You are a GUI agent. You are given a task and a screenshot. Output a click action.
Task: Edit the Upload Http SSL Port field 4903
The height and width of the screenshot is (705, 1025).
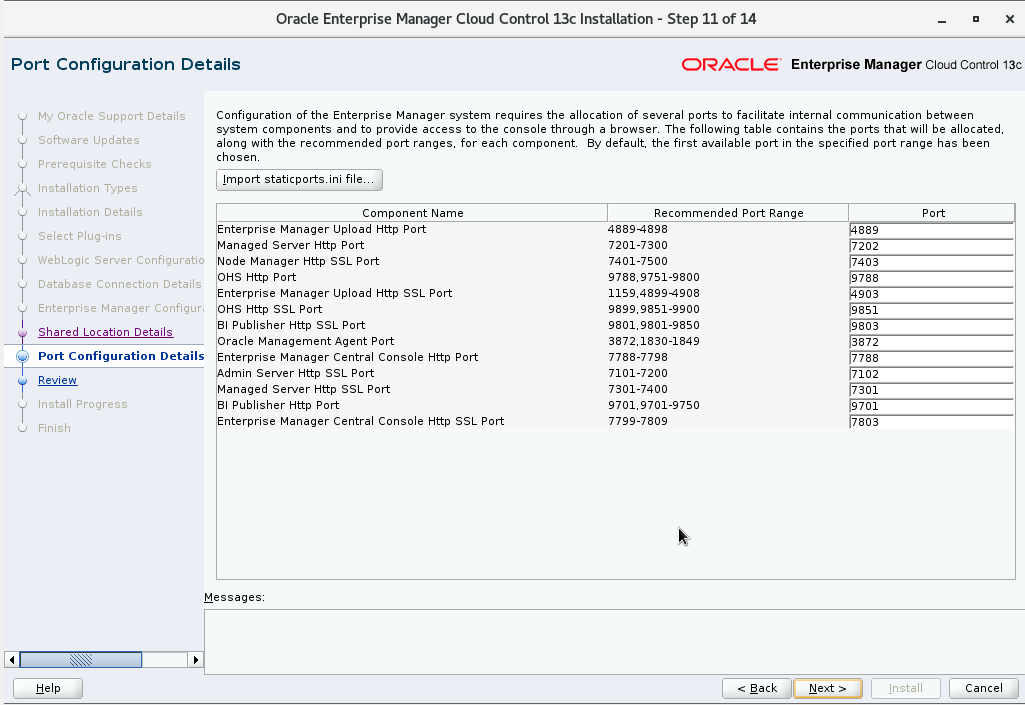tap(932, 294)
